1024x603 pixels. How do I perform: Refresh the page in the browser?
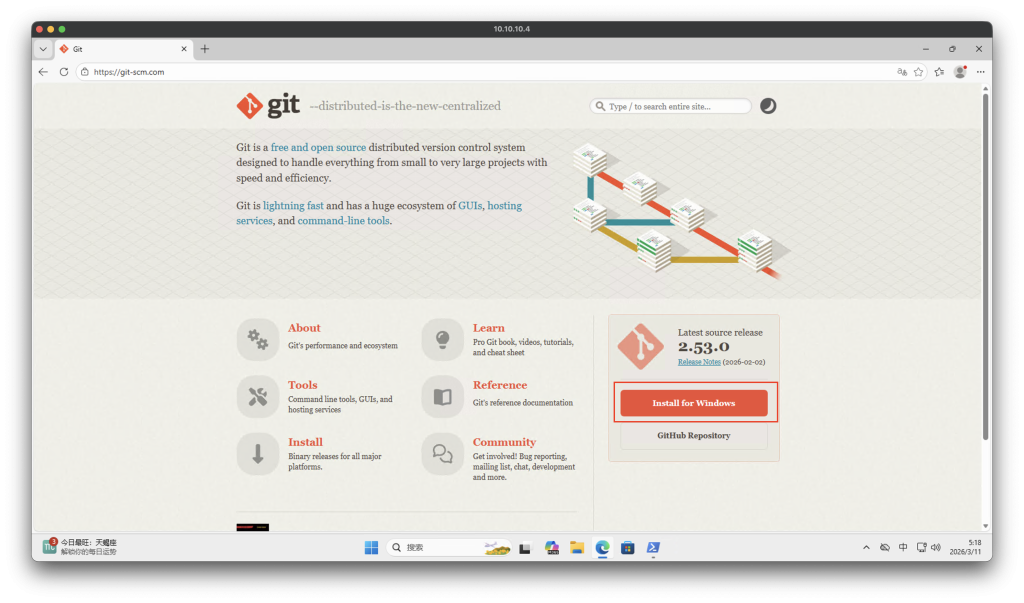tap(64, 72)
